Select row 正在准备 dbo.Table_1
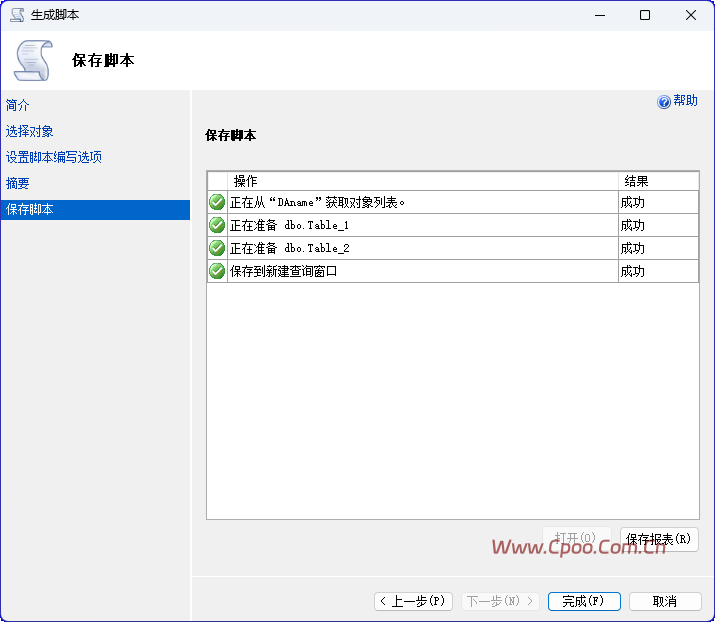The height and width of the screenshot is (622, 715). click(453, 225)
